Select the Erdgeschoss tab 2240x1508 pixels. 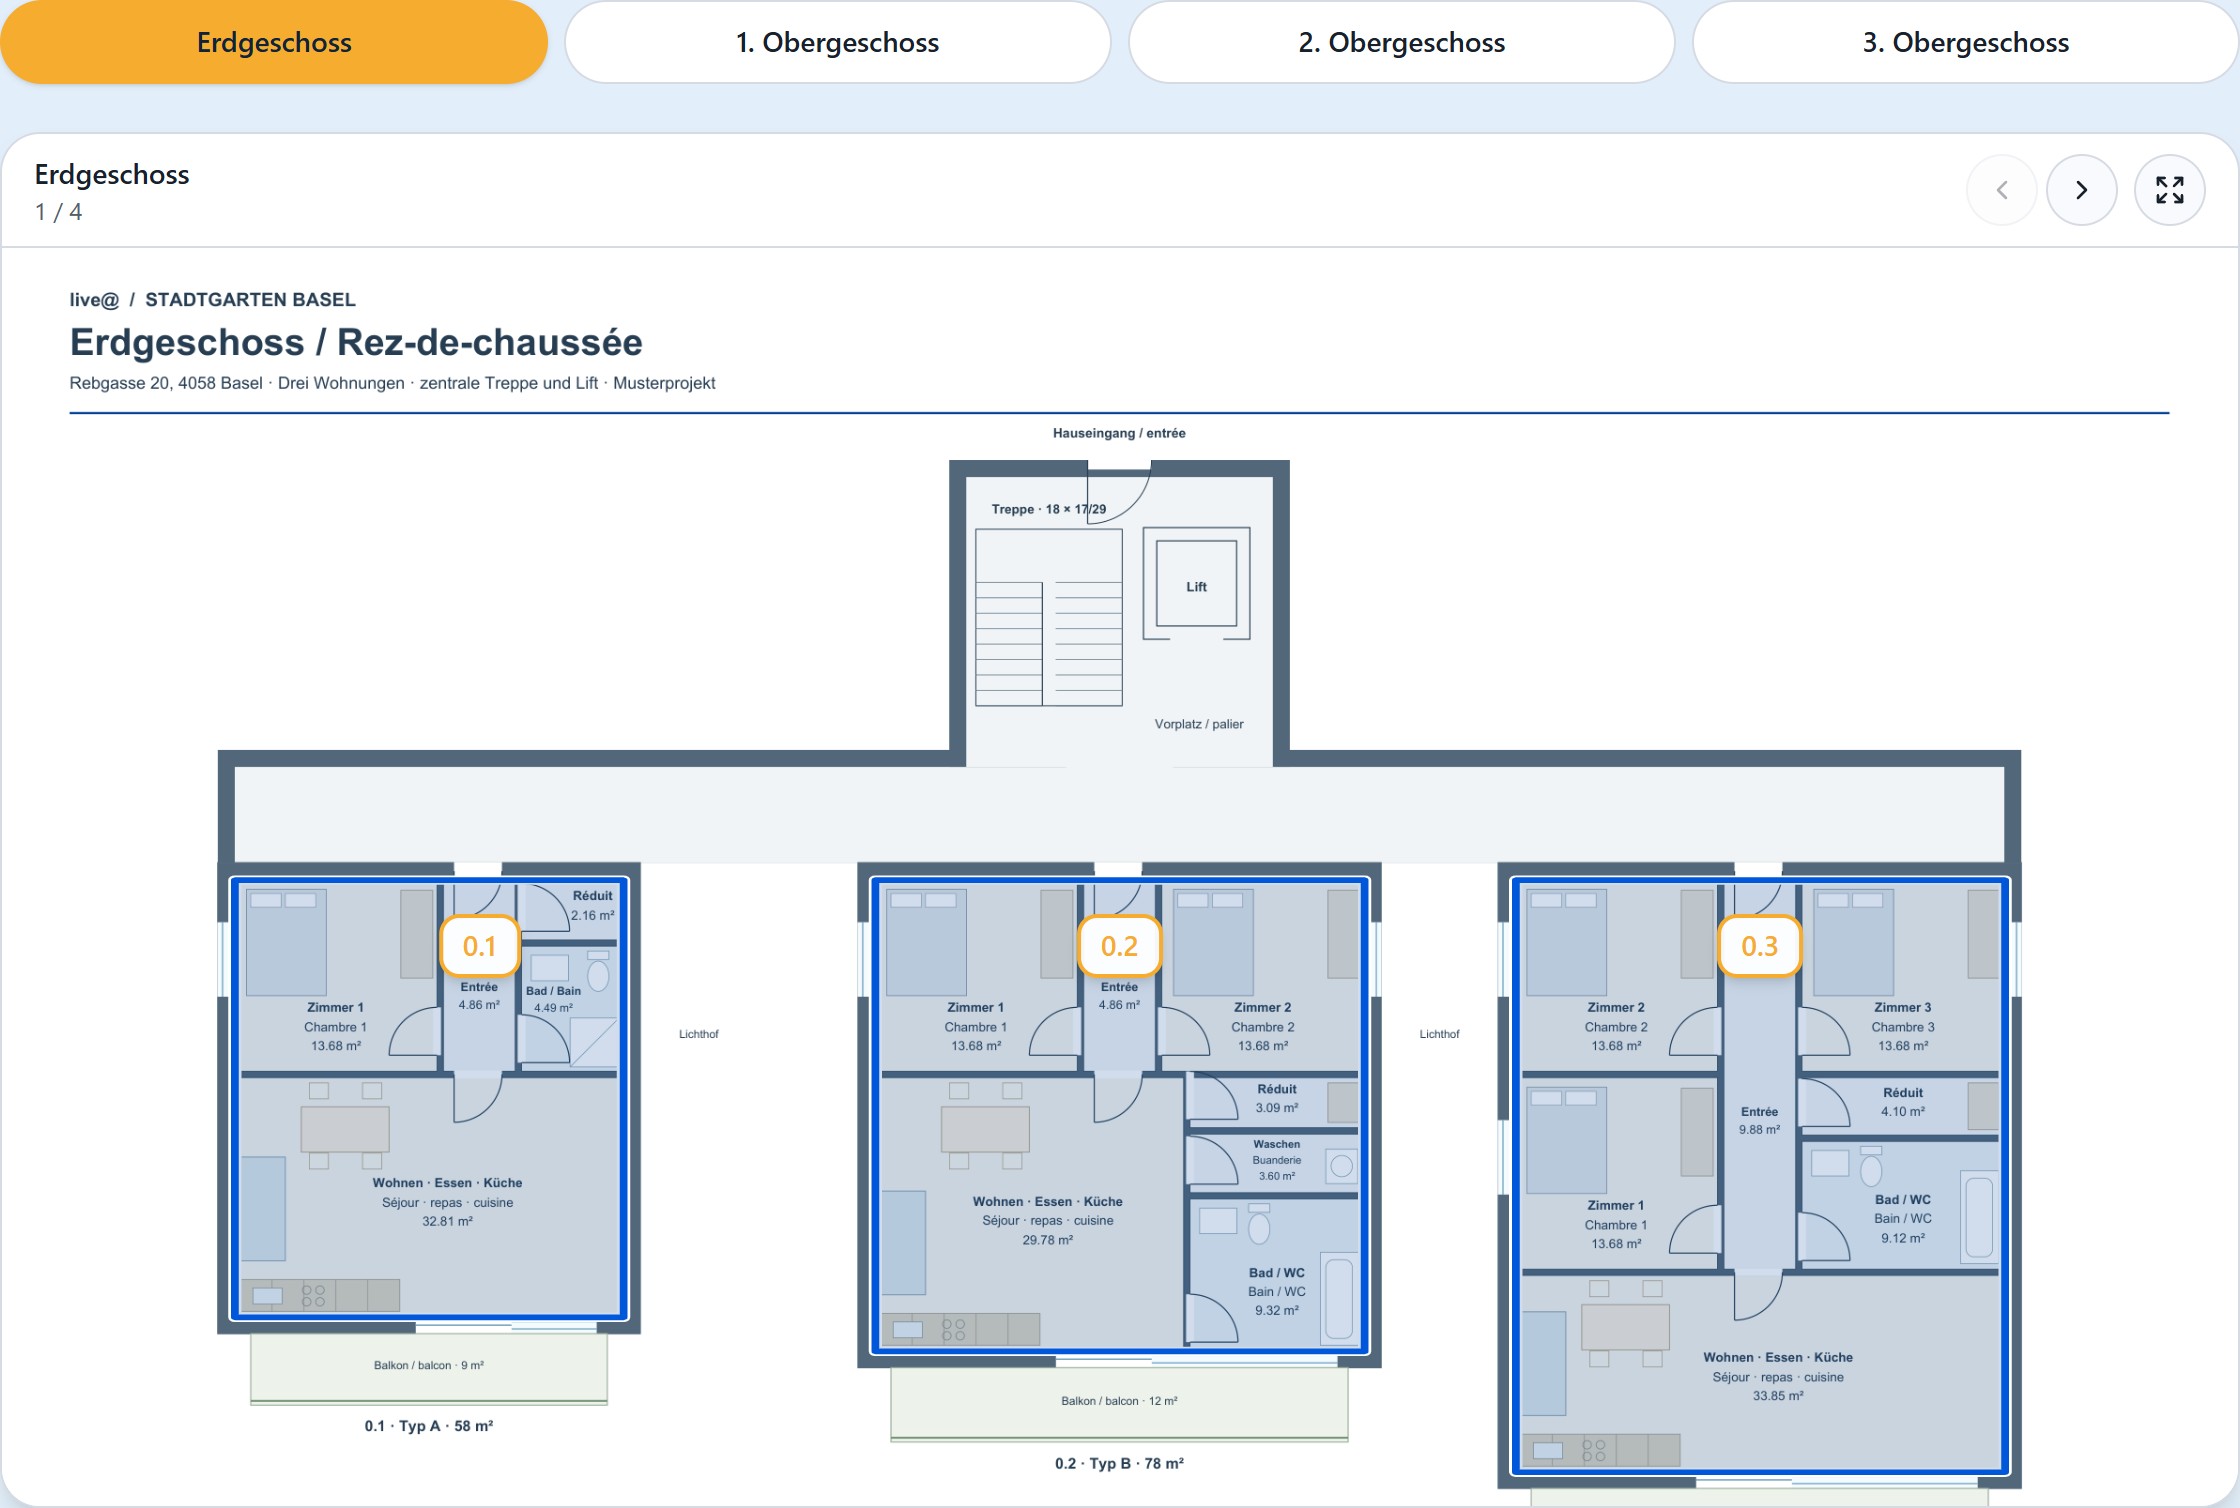click(274, 42)
